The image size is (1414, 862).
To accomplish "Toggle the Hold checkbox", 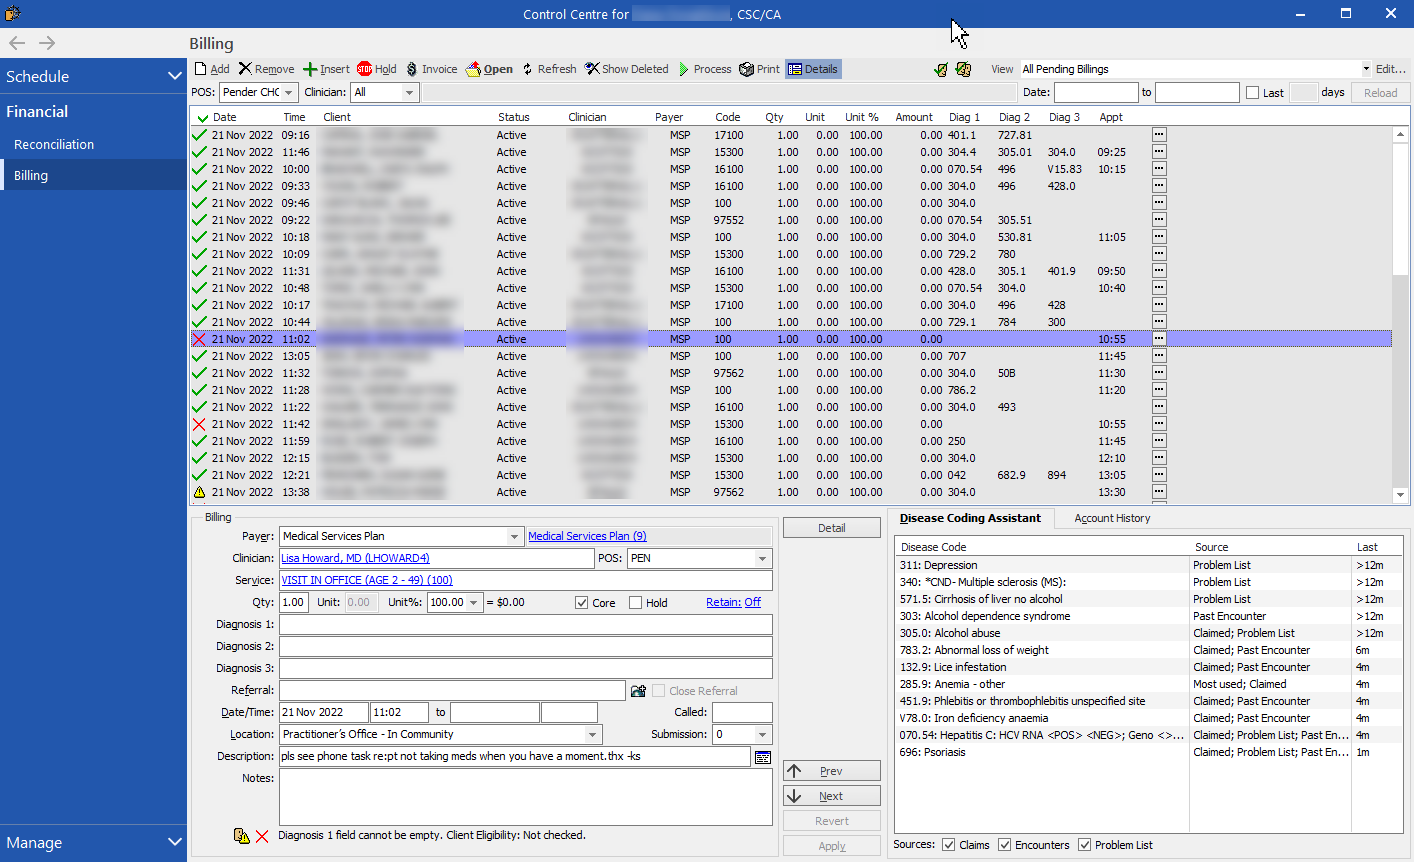I will (x=635, y=603).
